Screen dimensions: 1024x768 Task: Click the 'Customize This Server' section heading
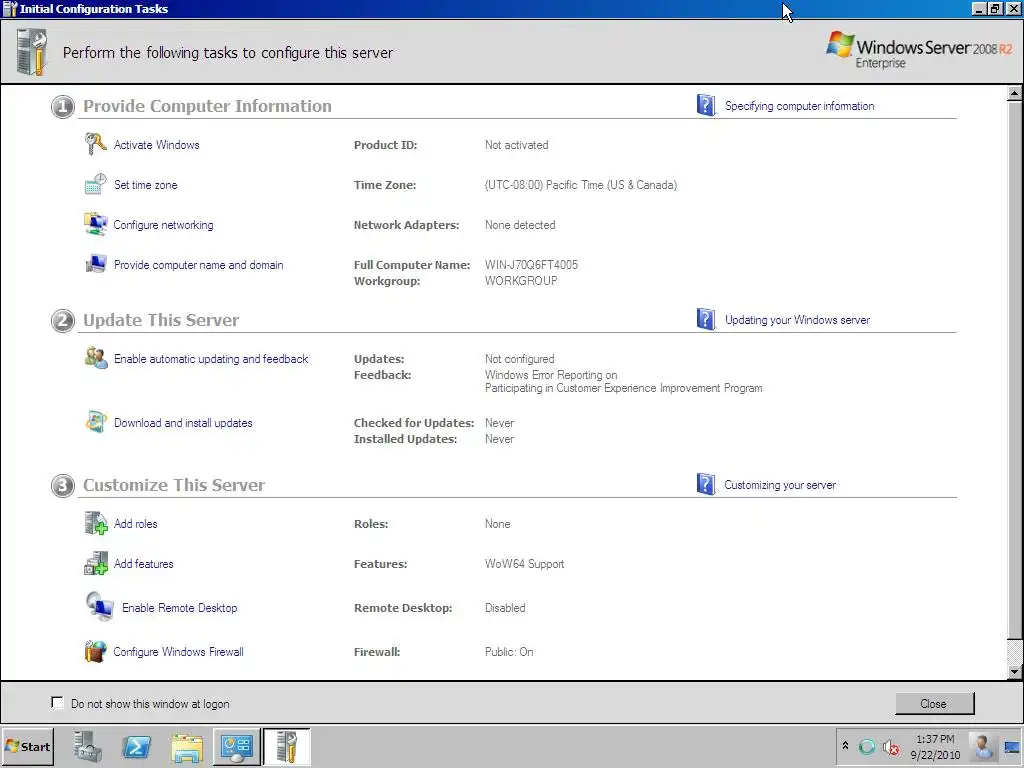174,485
